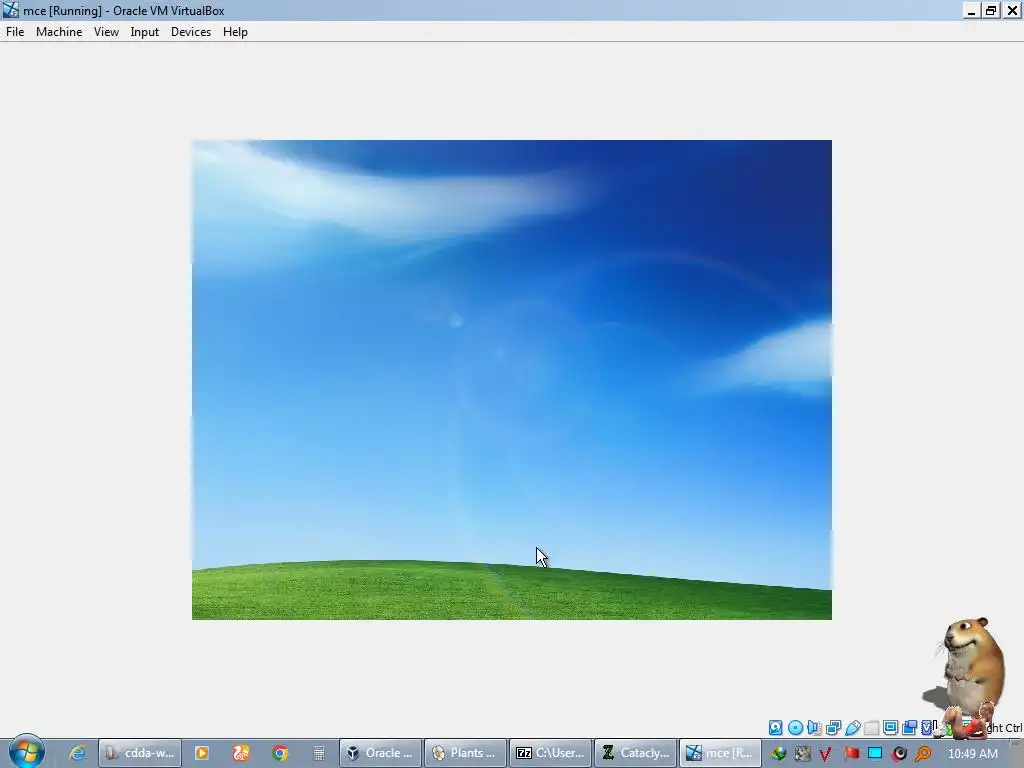This screenshot has height=768, width=1024.
Task: Switch to the Catacly... taskbar button
Action: 635,753
